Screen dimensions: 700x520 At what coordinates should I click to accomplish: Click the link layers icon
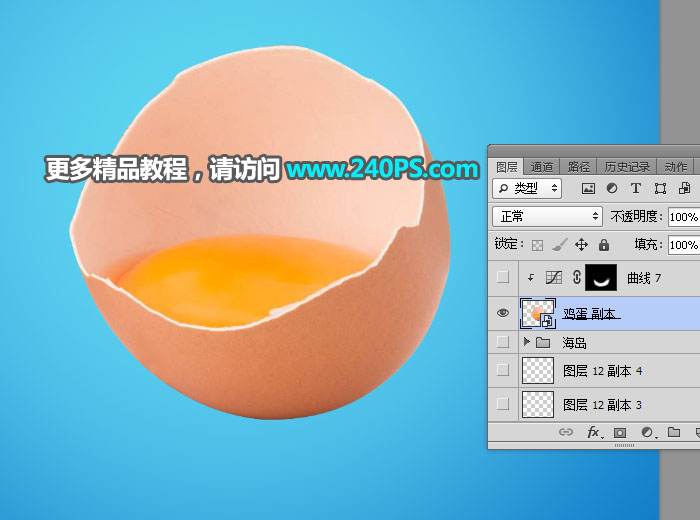pyautogui.click(x=566, y=432)
